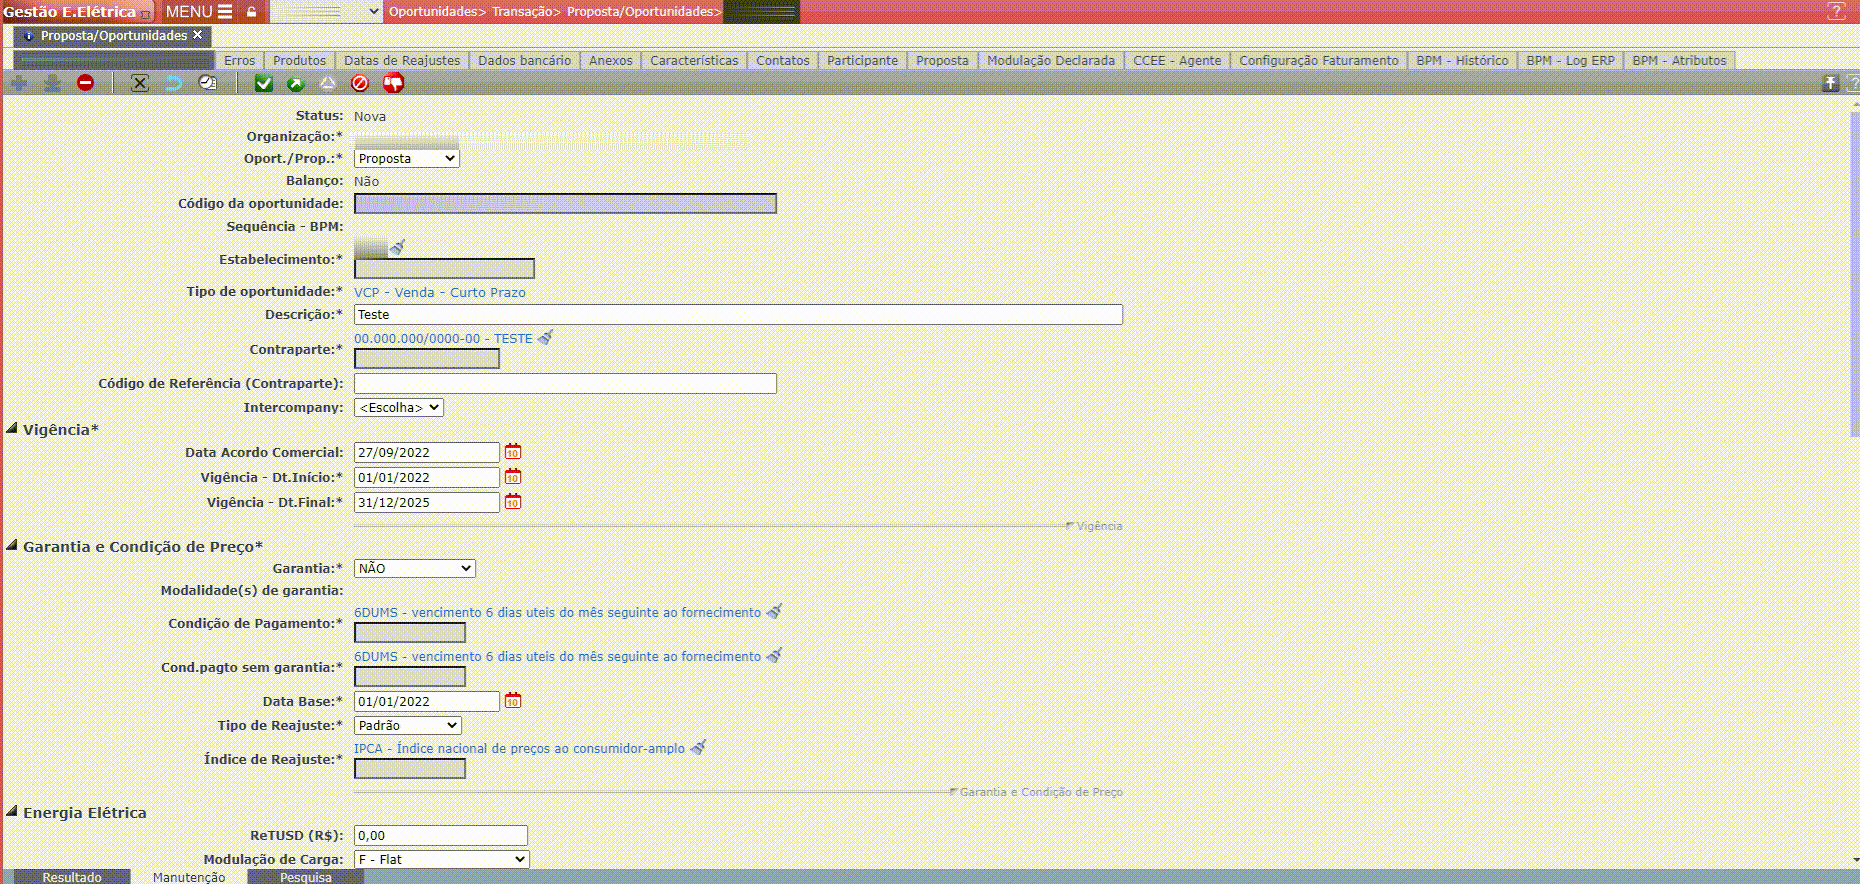Click the blue undo arrow icon
The image size is (1860, 884).
point(173,83)
